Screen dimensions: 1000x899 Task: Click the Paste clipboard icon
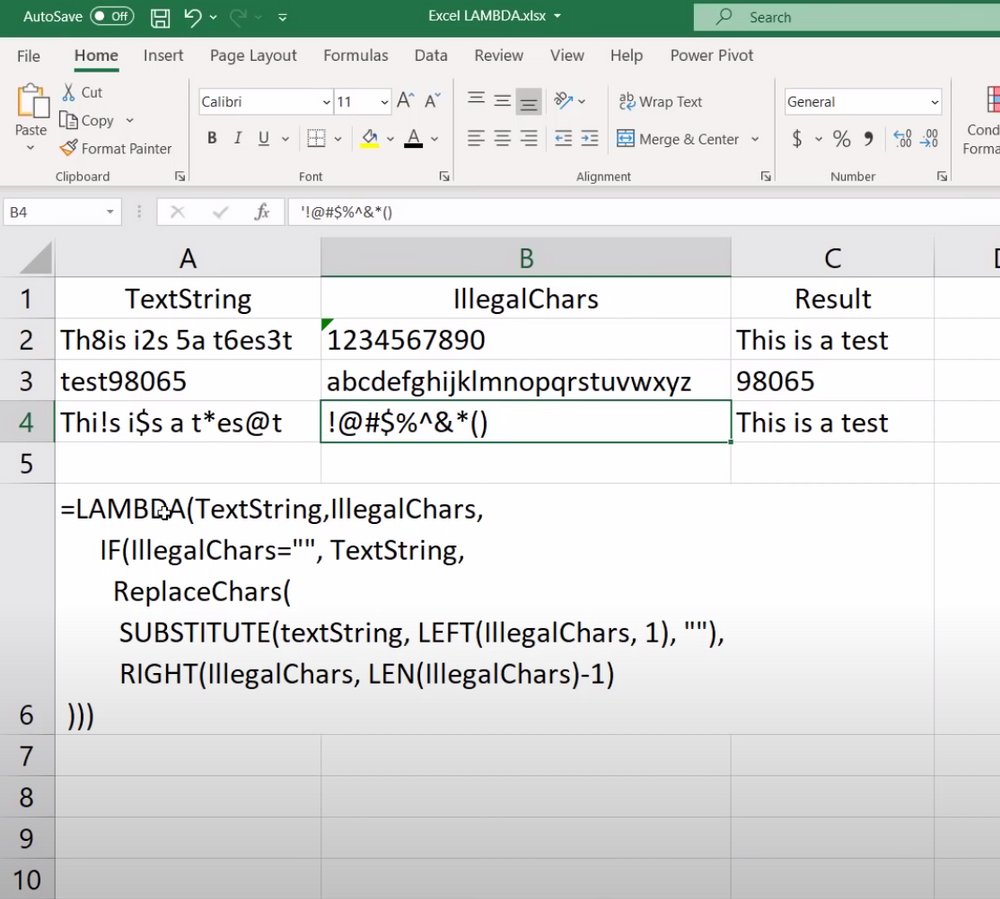(32, 101)
